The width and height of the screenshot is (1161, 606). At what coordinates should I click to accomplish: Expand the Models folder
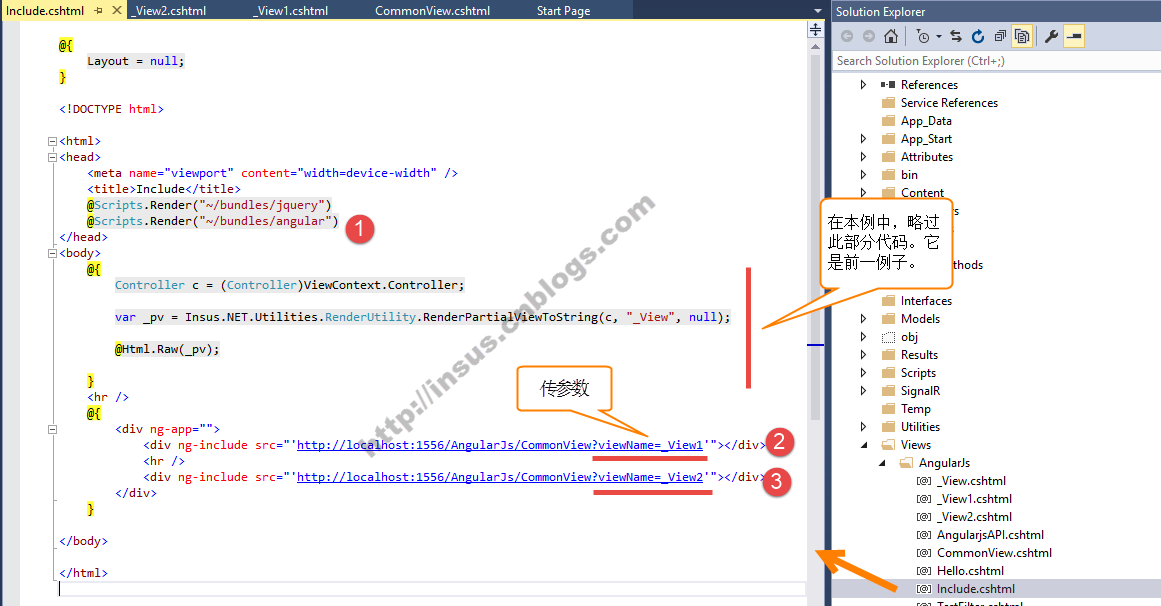(863, 319)
